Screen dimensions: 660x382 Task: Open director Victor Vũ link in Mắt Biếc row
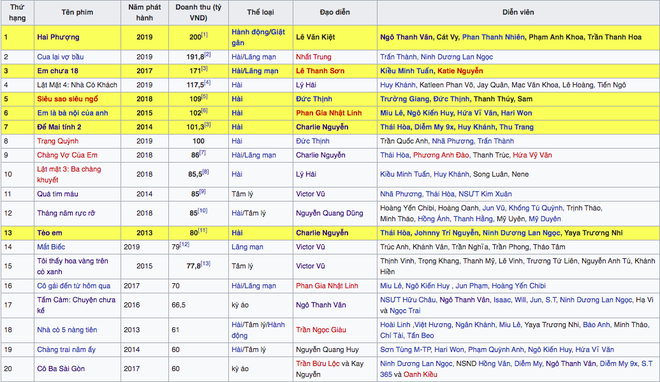310,247
